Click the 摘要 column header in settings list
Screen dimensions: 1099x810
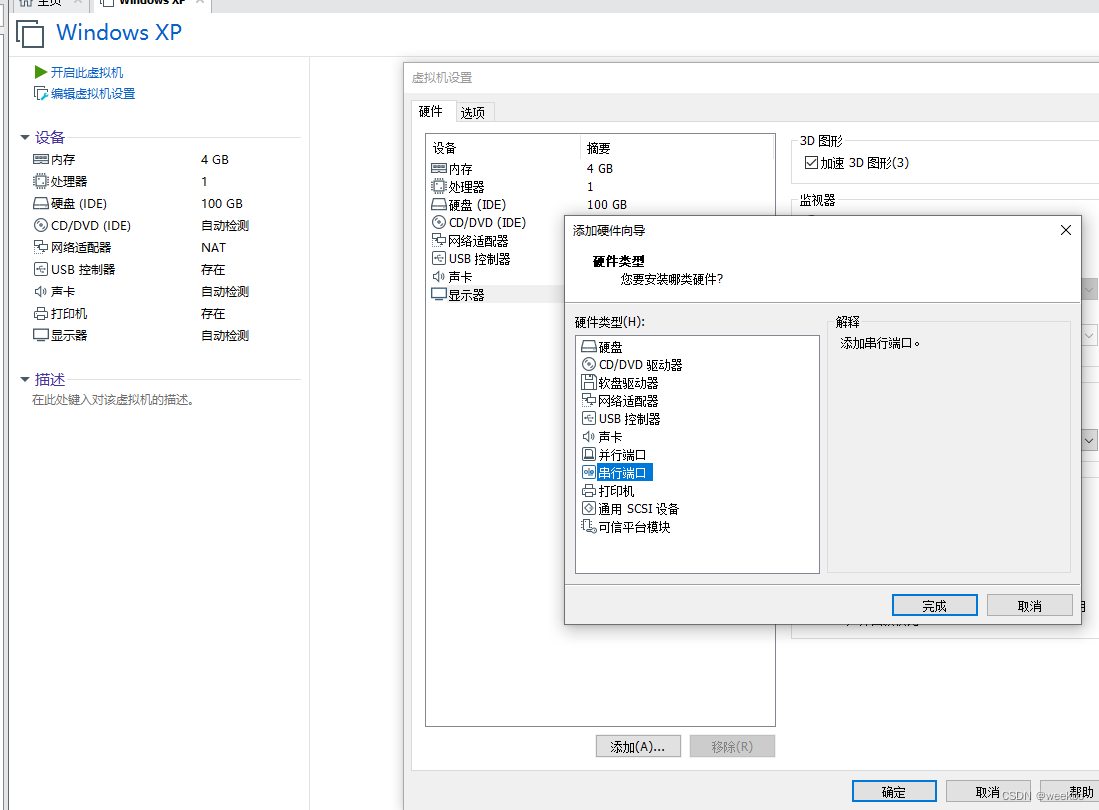(x=677, y=148)
